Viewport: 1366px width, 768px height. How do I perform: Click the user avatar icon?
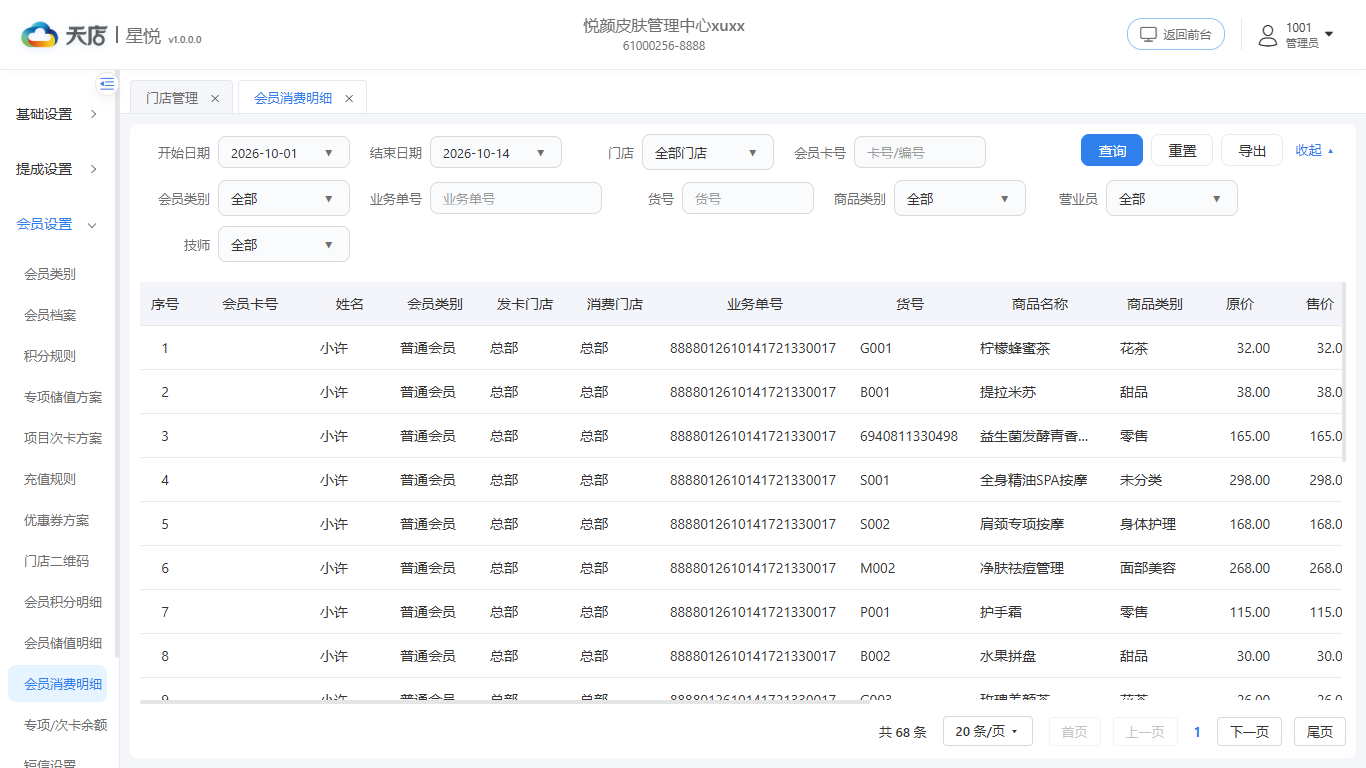click(x=1268, y=35)
